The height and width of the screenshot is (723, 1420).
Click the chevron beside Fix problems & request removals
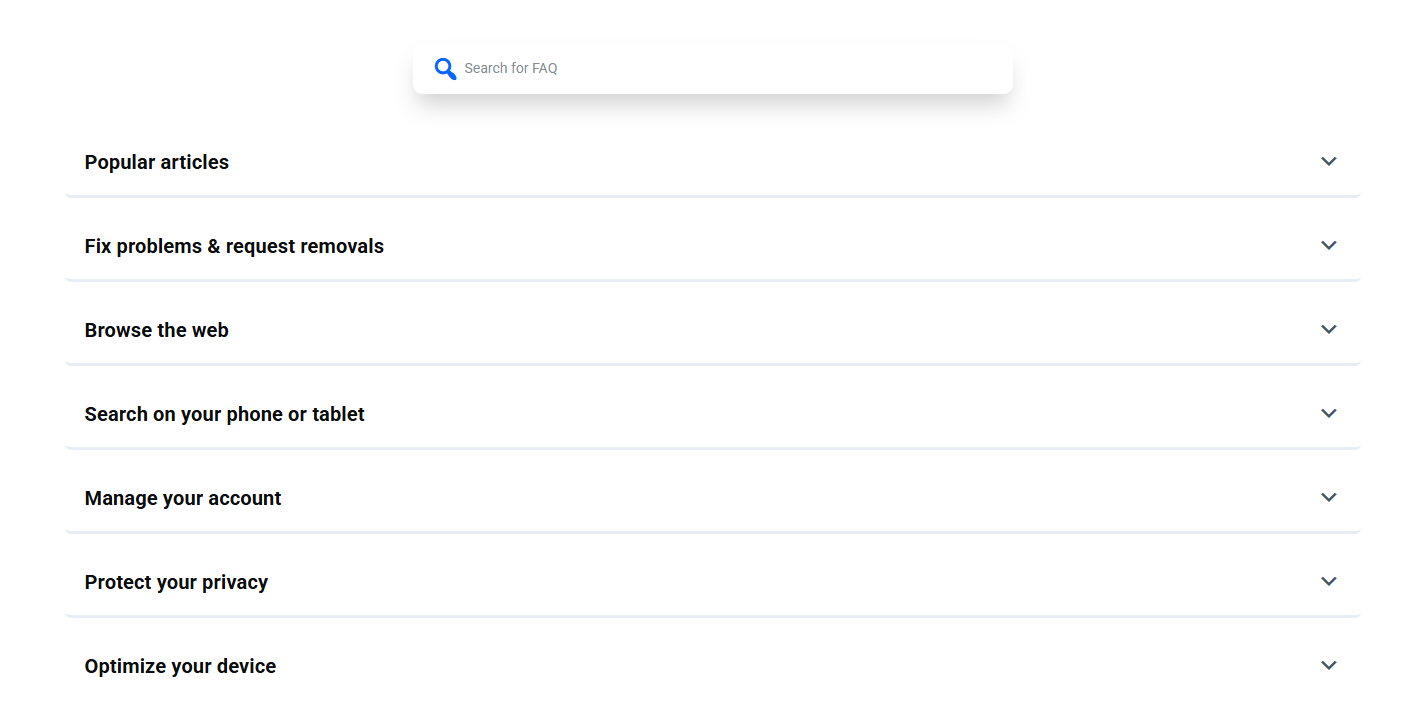(1328, 246)
